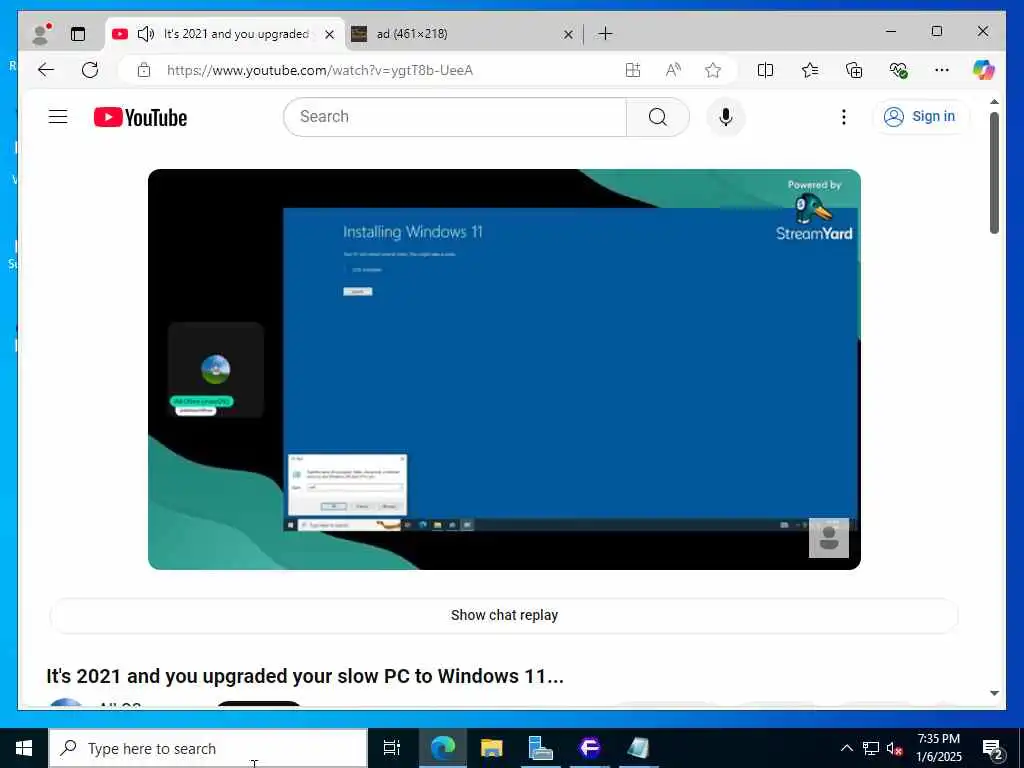The width and height of the screenshot is (1024, 768).
Task: Go to YouTube home via logo
Action: tap(140, 118)
